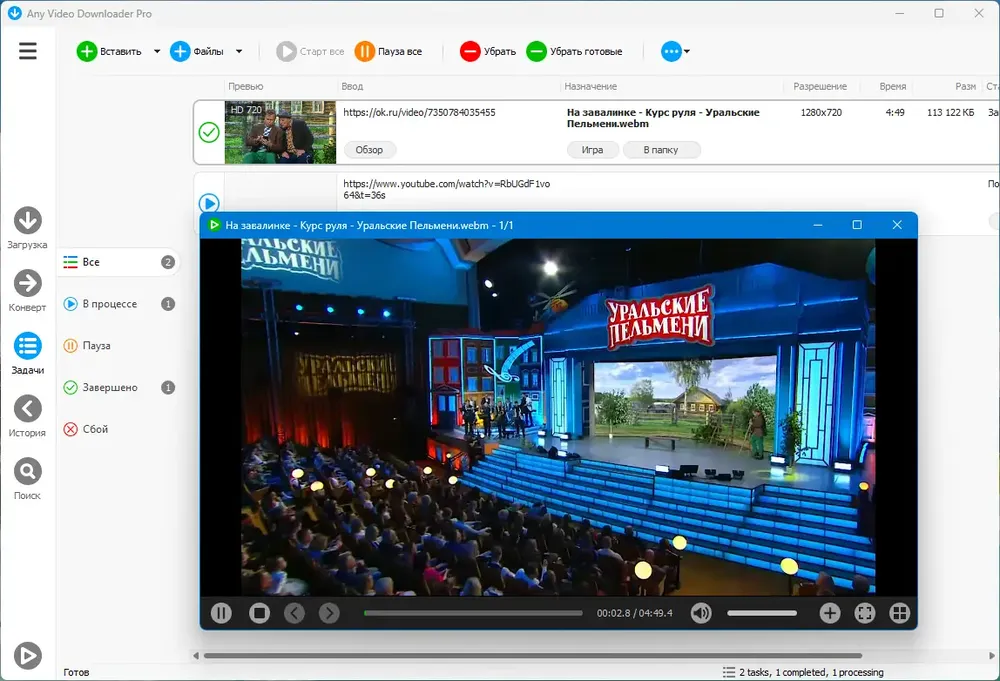Screen dimensions: 1000x681
Task: Open the Загрузка download section
Action: tap(27, 228)
